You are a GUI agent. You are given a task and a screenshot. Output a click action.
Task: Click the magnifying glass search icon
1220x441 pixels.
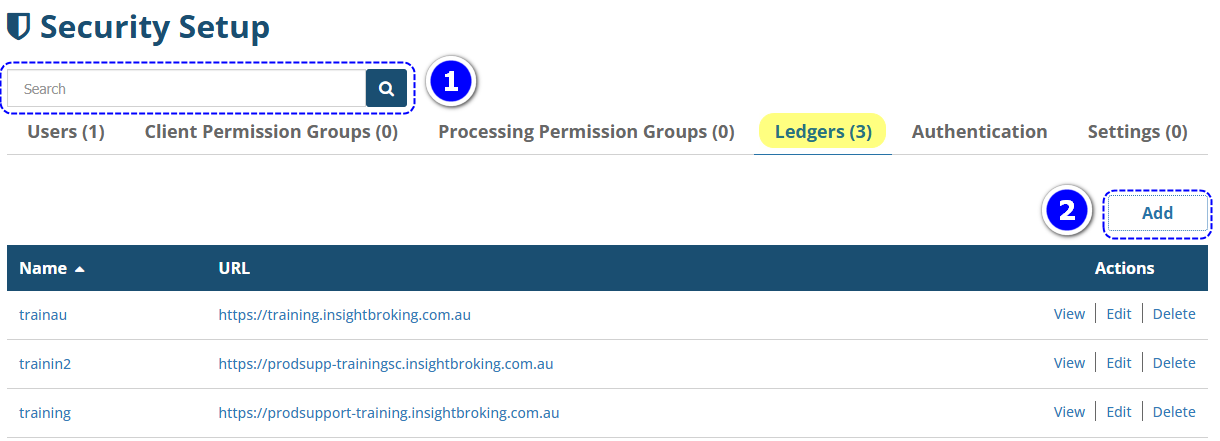[x=386, y=88]
